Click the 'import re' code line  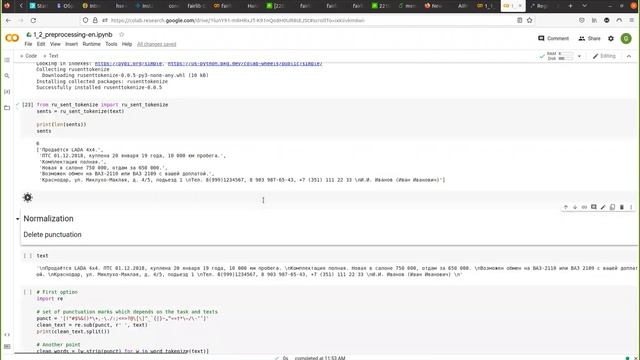[x=50, y=299]
